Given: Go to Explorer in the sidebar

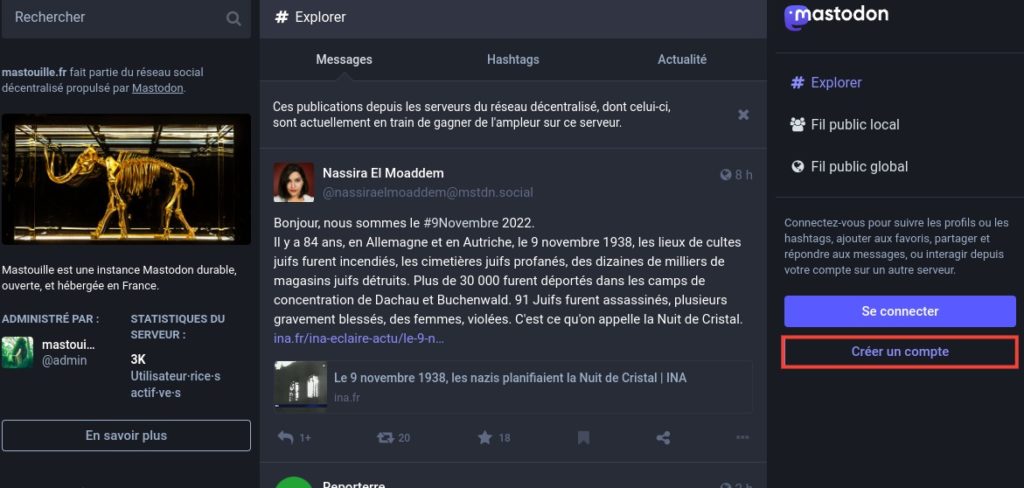Looking at the screenshot, I should (x=826, y=83).
